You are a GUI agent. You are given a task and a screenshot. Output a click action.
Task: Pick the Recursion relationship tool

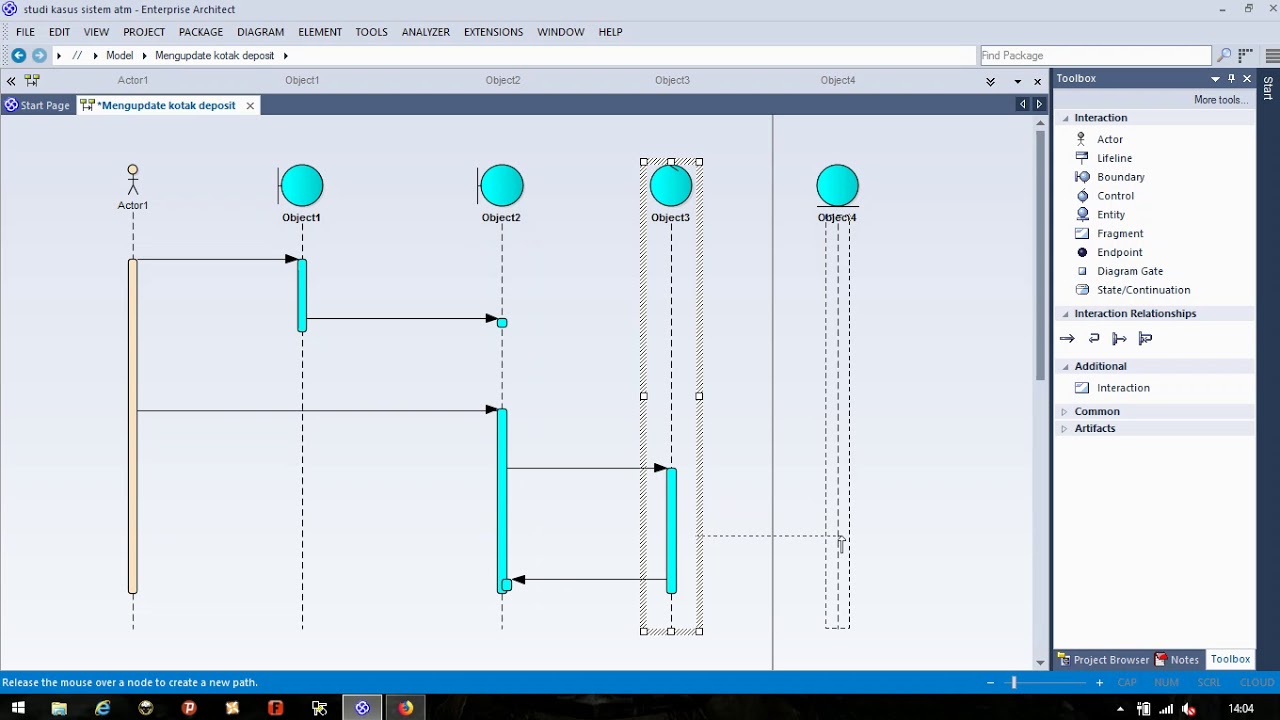click(x=1119, y=339)
